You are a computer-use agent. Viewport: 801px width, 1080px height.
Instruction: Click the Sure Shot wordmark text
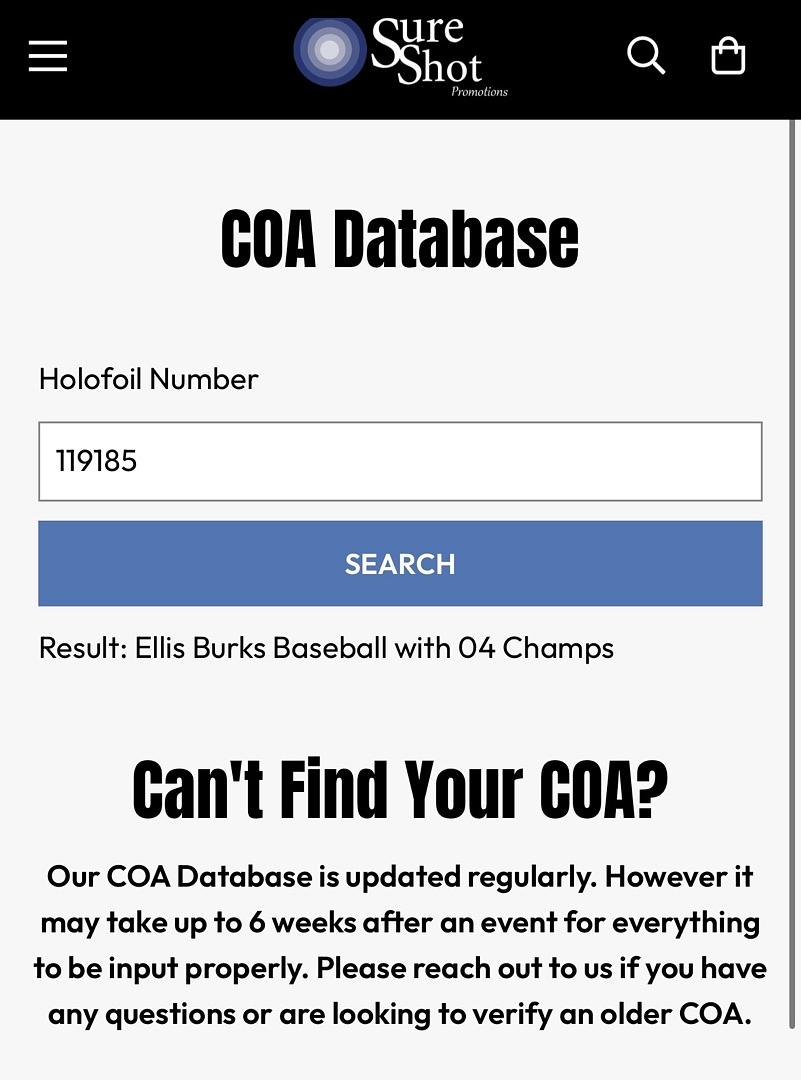[427, 50]
